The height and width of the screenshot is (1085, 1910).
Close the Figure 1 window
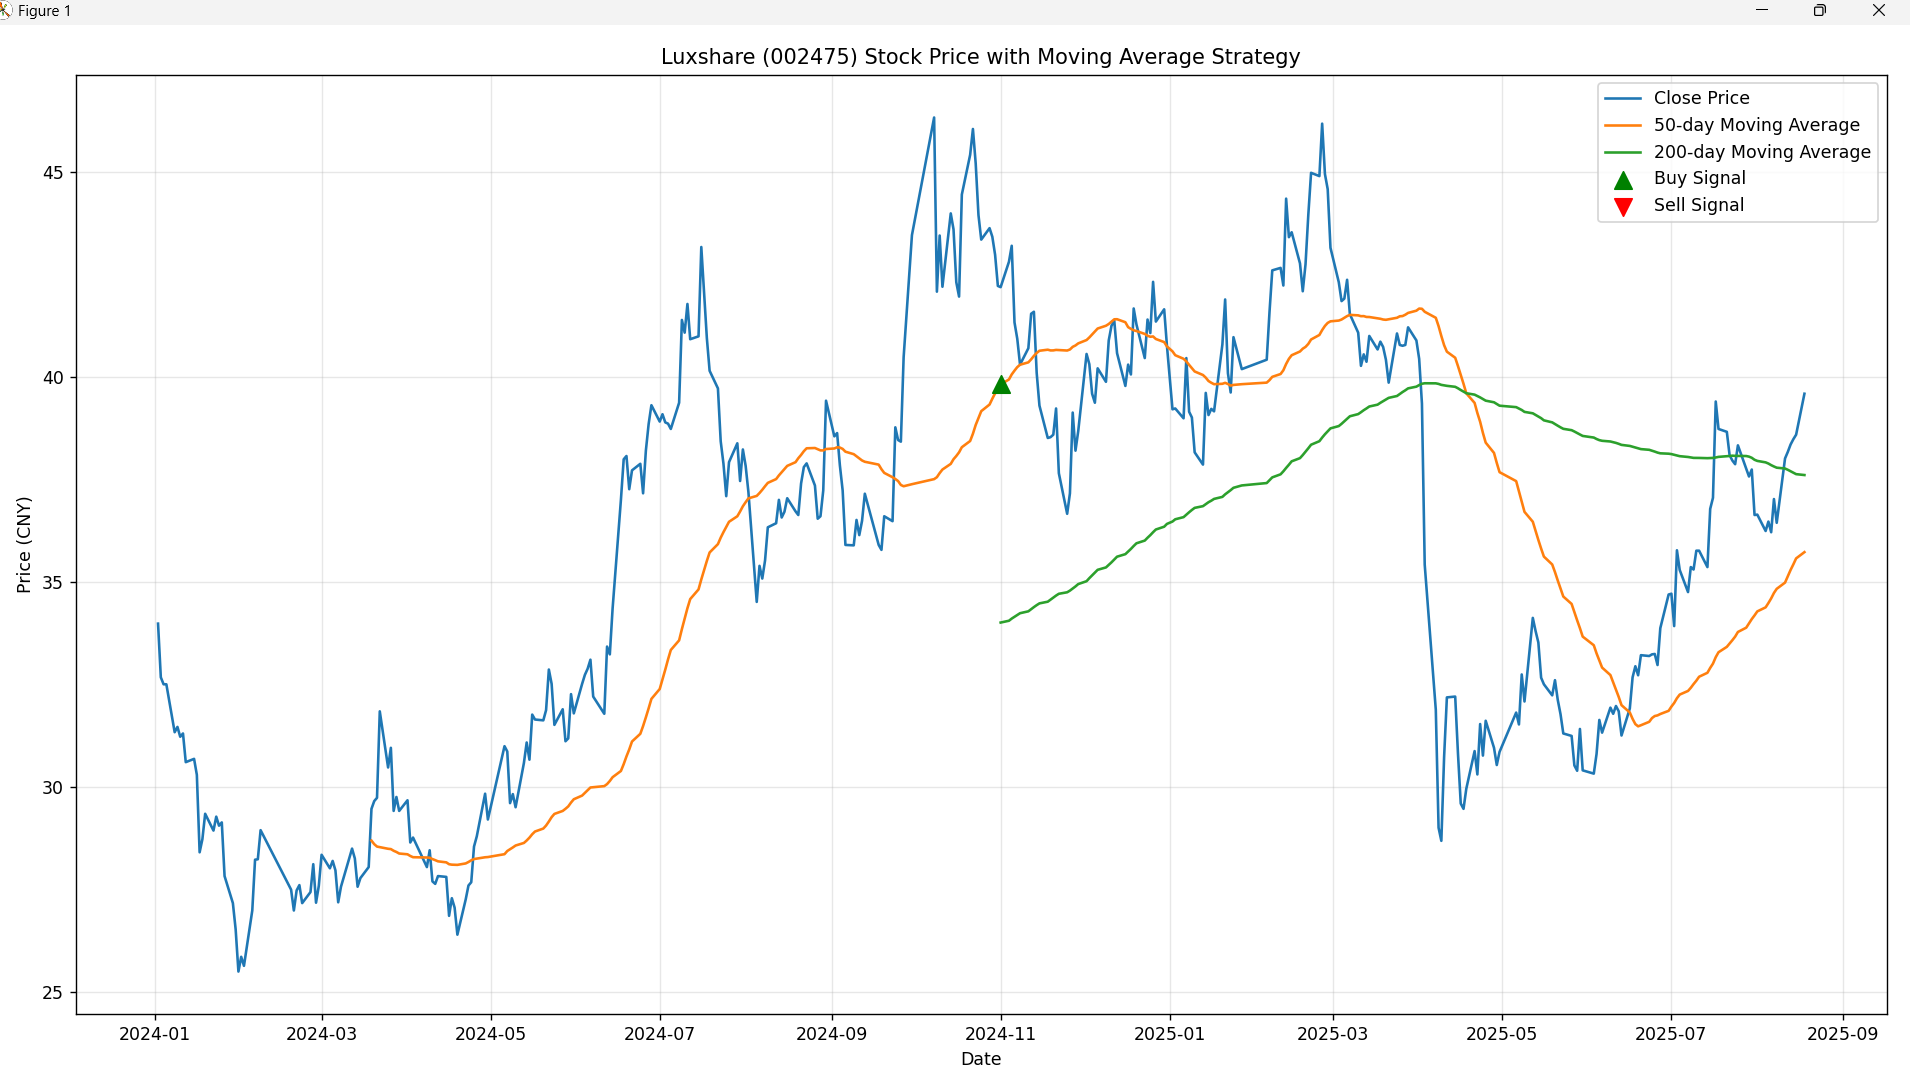tap(1879, 11)
